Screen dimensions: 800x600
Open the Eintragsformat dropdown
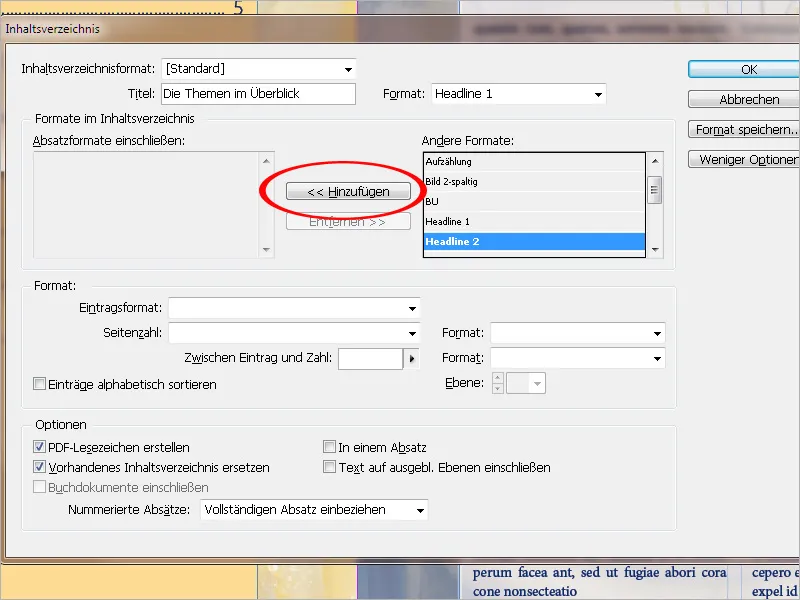[x=411, y=307]
